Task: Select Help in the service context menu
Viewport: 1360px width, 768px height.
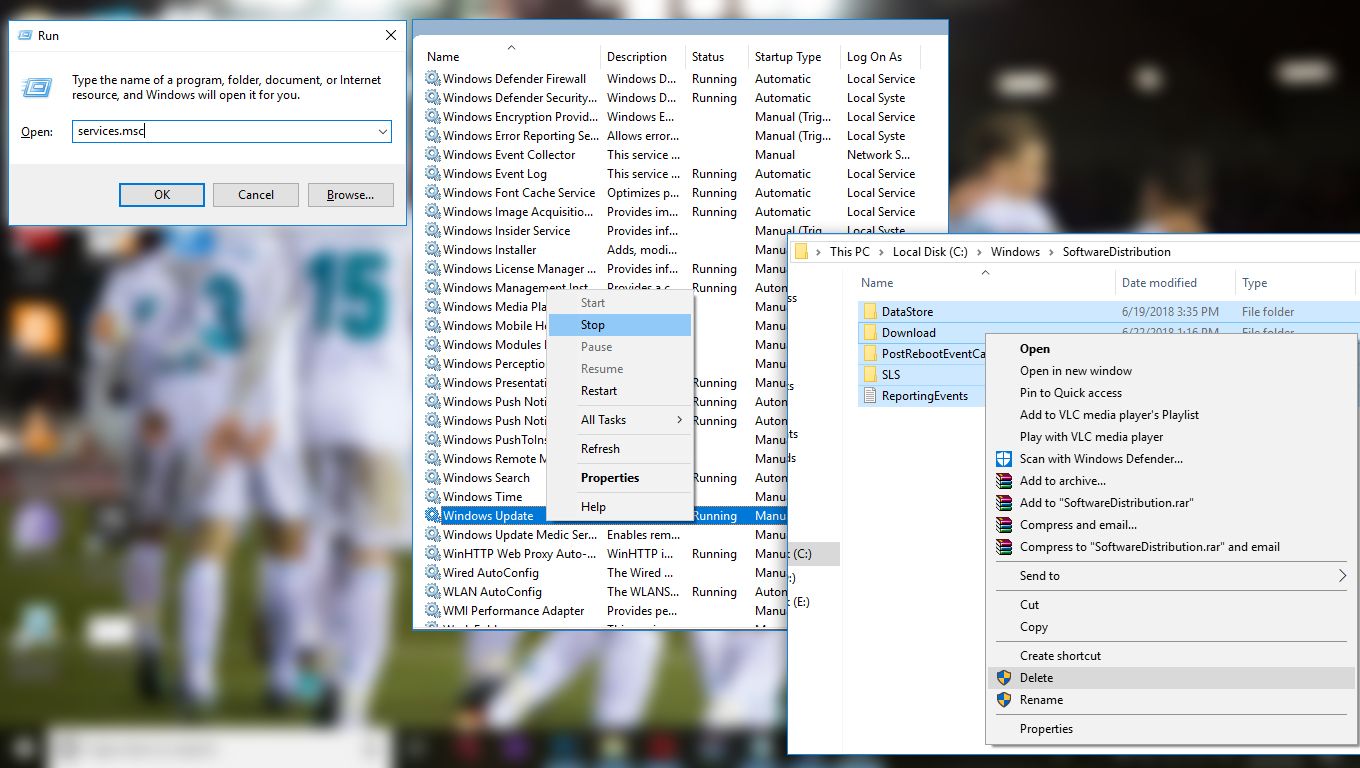Action: coord(620,507)
